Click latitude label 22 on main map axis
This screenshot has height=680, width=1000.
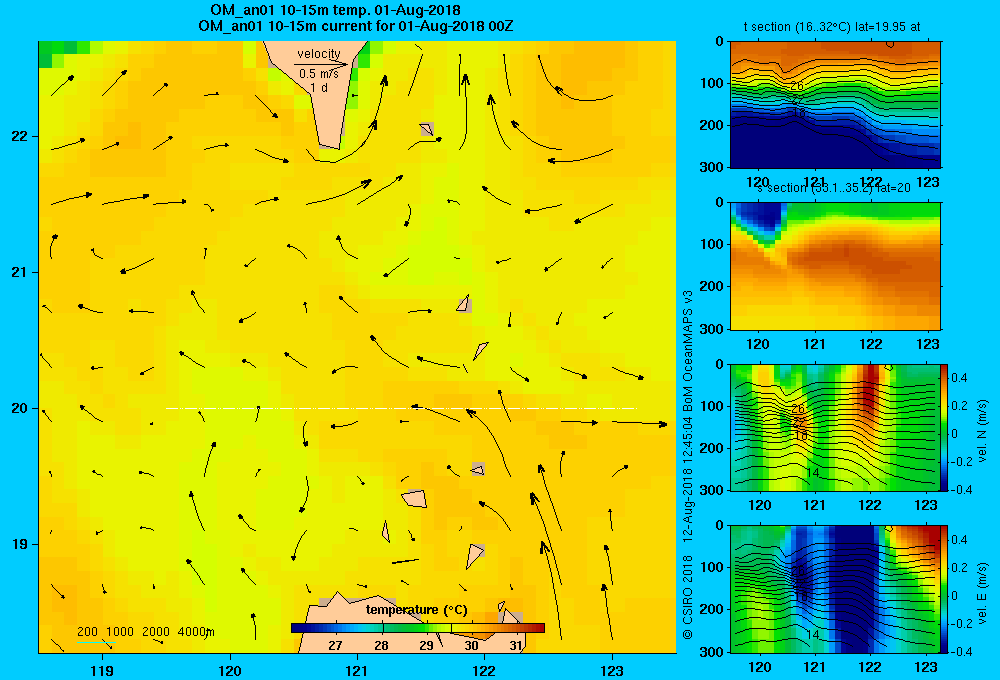tap(20, 136)
